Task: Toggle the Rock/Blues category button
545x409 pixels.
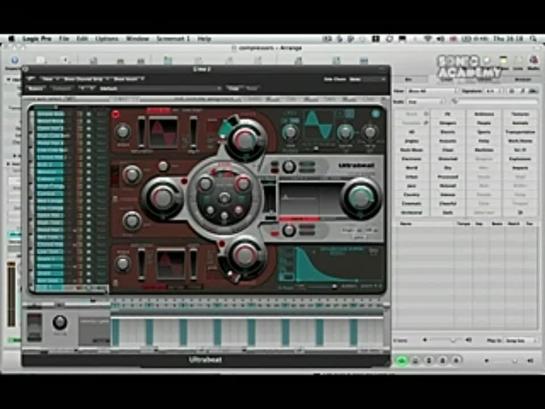Action: (x=412, y=150)
